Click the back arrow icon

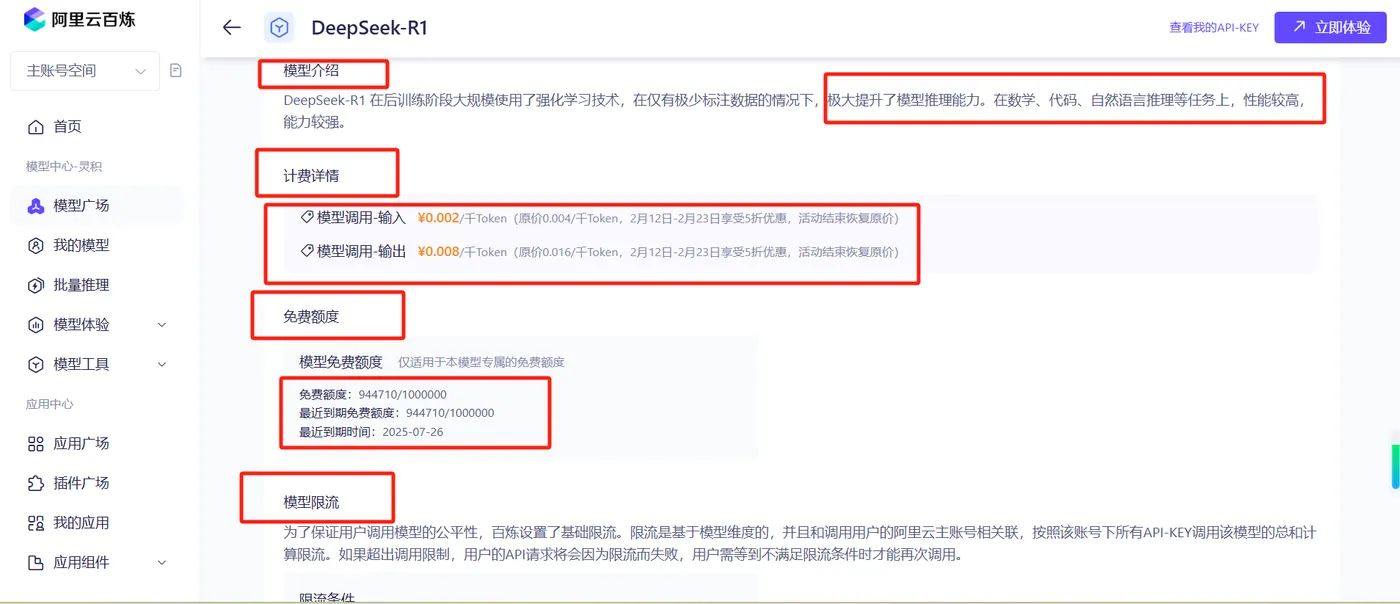(x=232, y=28)
